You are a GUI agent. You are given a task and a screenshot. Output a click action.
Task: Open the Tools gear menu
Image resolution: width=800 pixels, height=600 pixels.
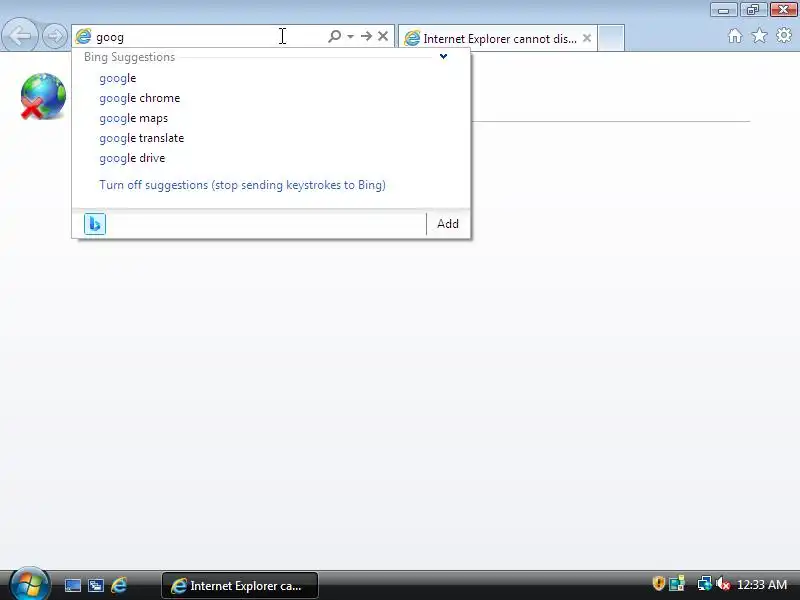[x=784, y=36]
